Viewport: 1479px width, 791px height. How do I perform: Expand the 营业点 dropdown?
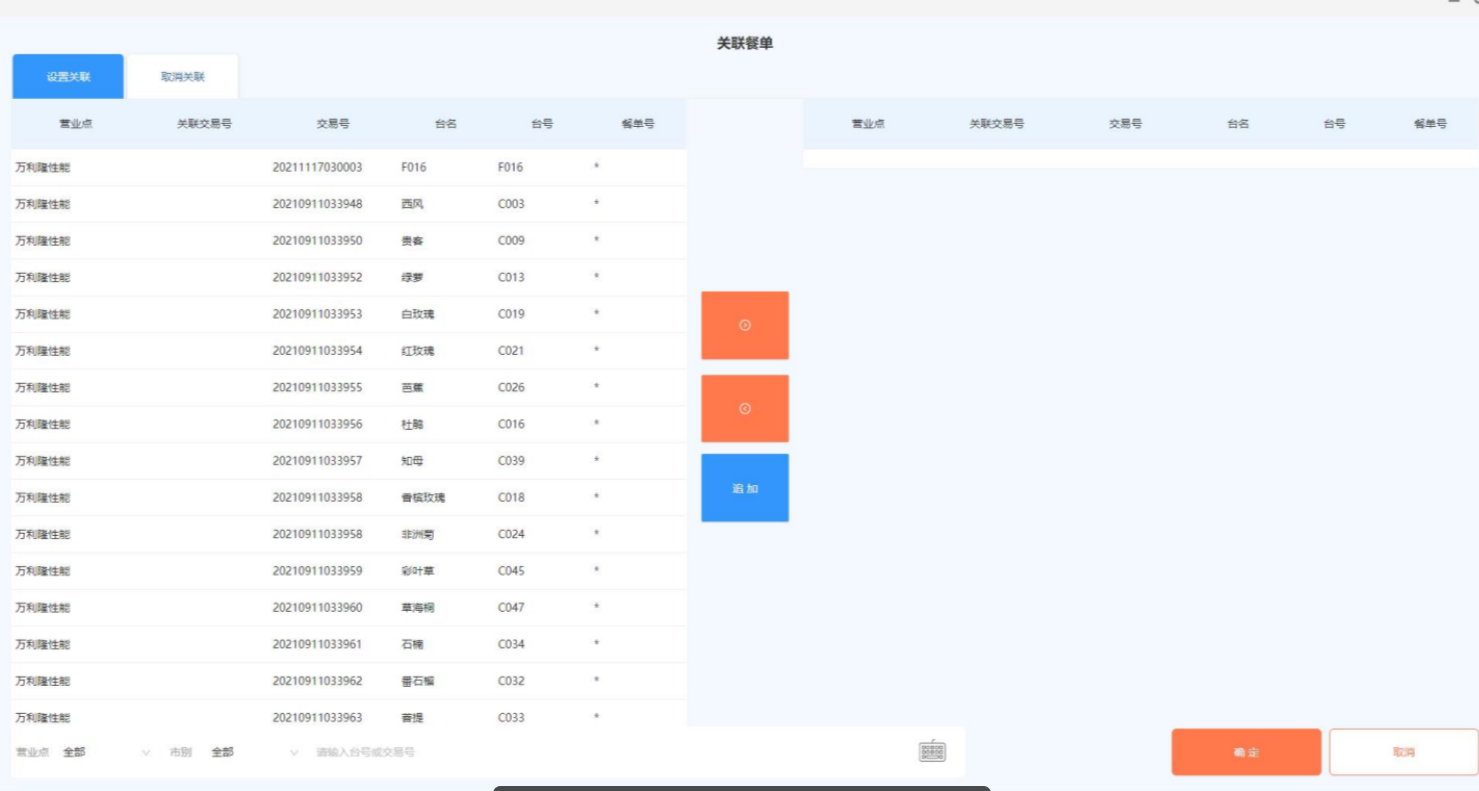click(x=105, y=752)
